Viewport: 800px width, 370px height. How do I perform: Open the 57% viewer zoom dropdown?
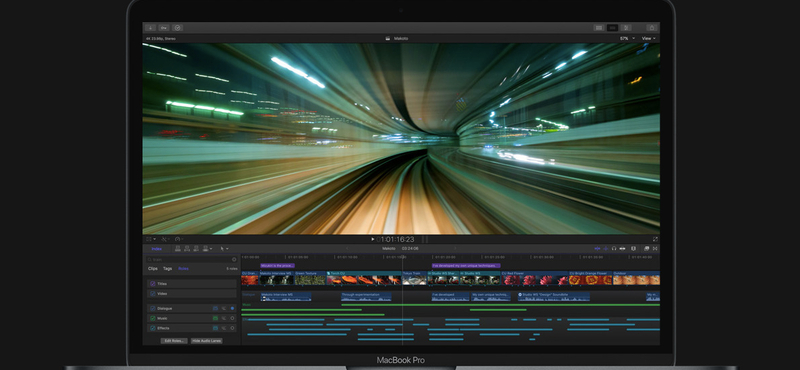click(627, 38)
